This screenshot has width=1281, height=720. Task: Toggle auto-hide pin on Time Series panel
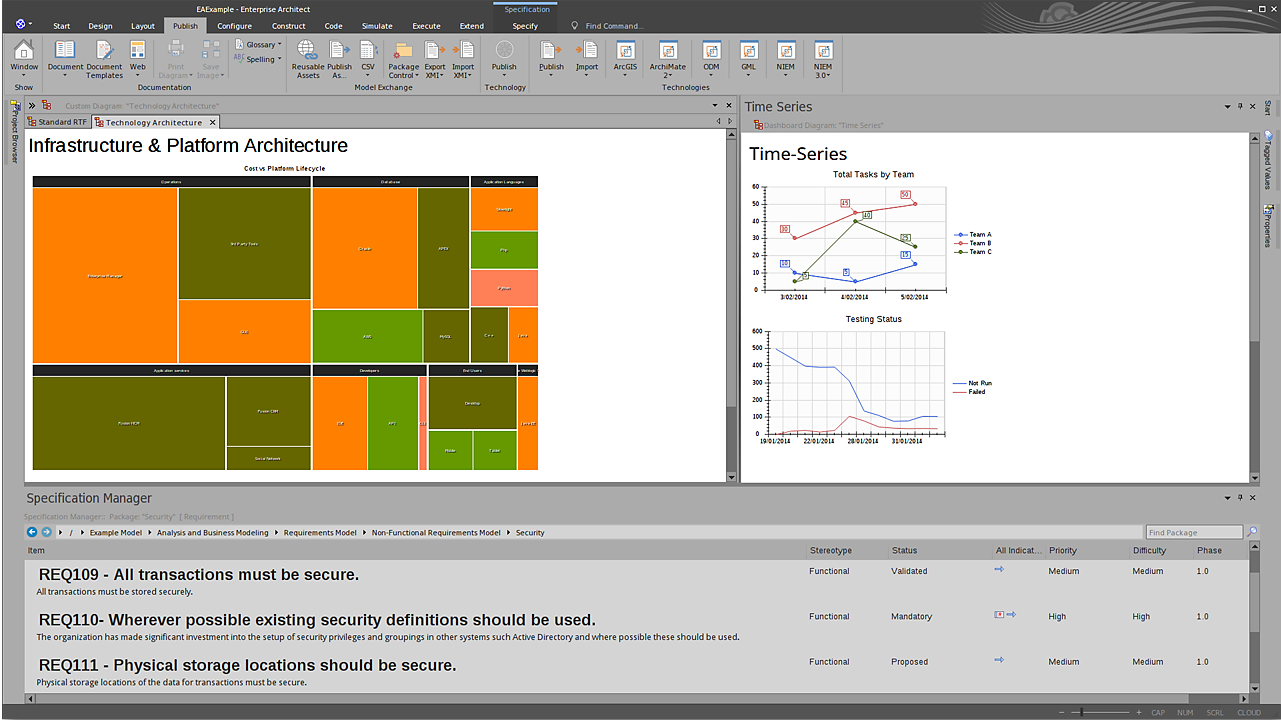1240,106
